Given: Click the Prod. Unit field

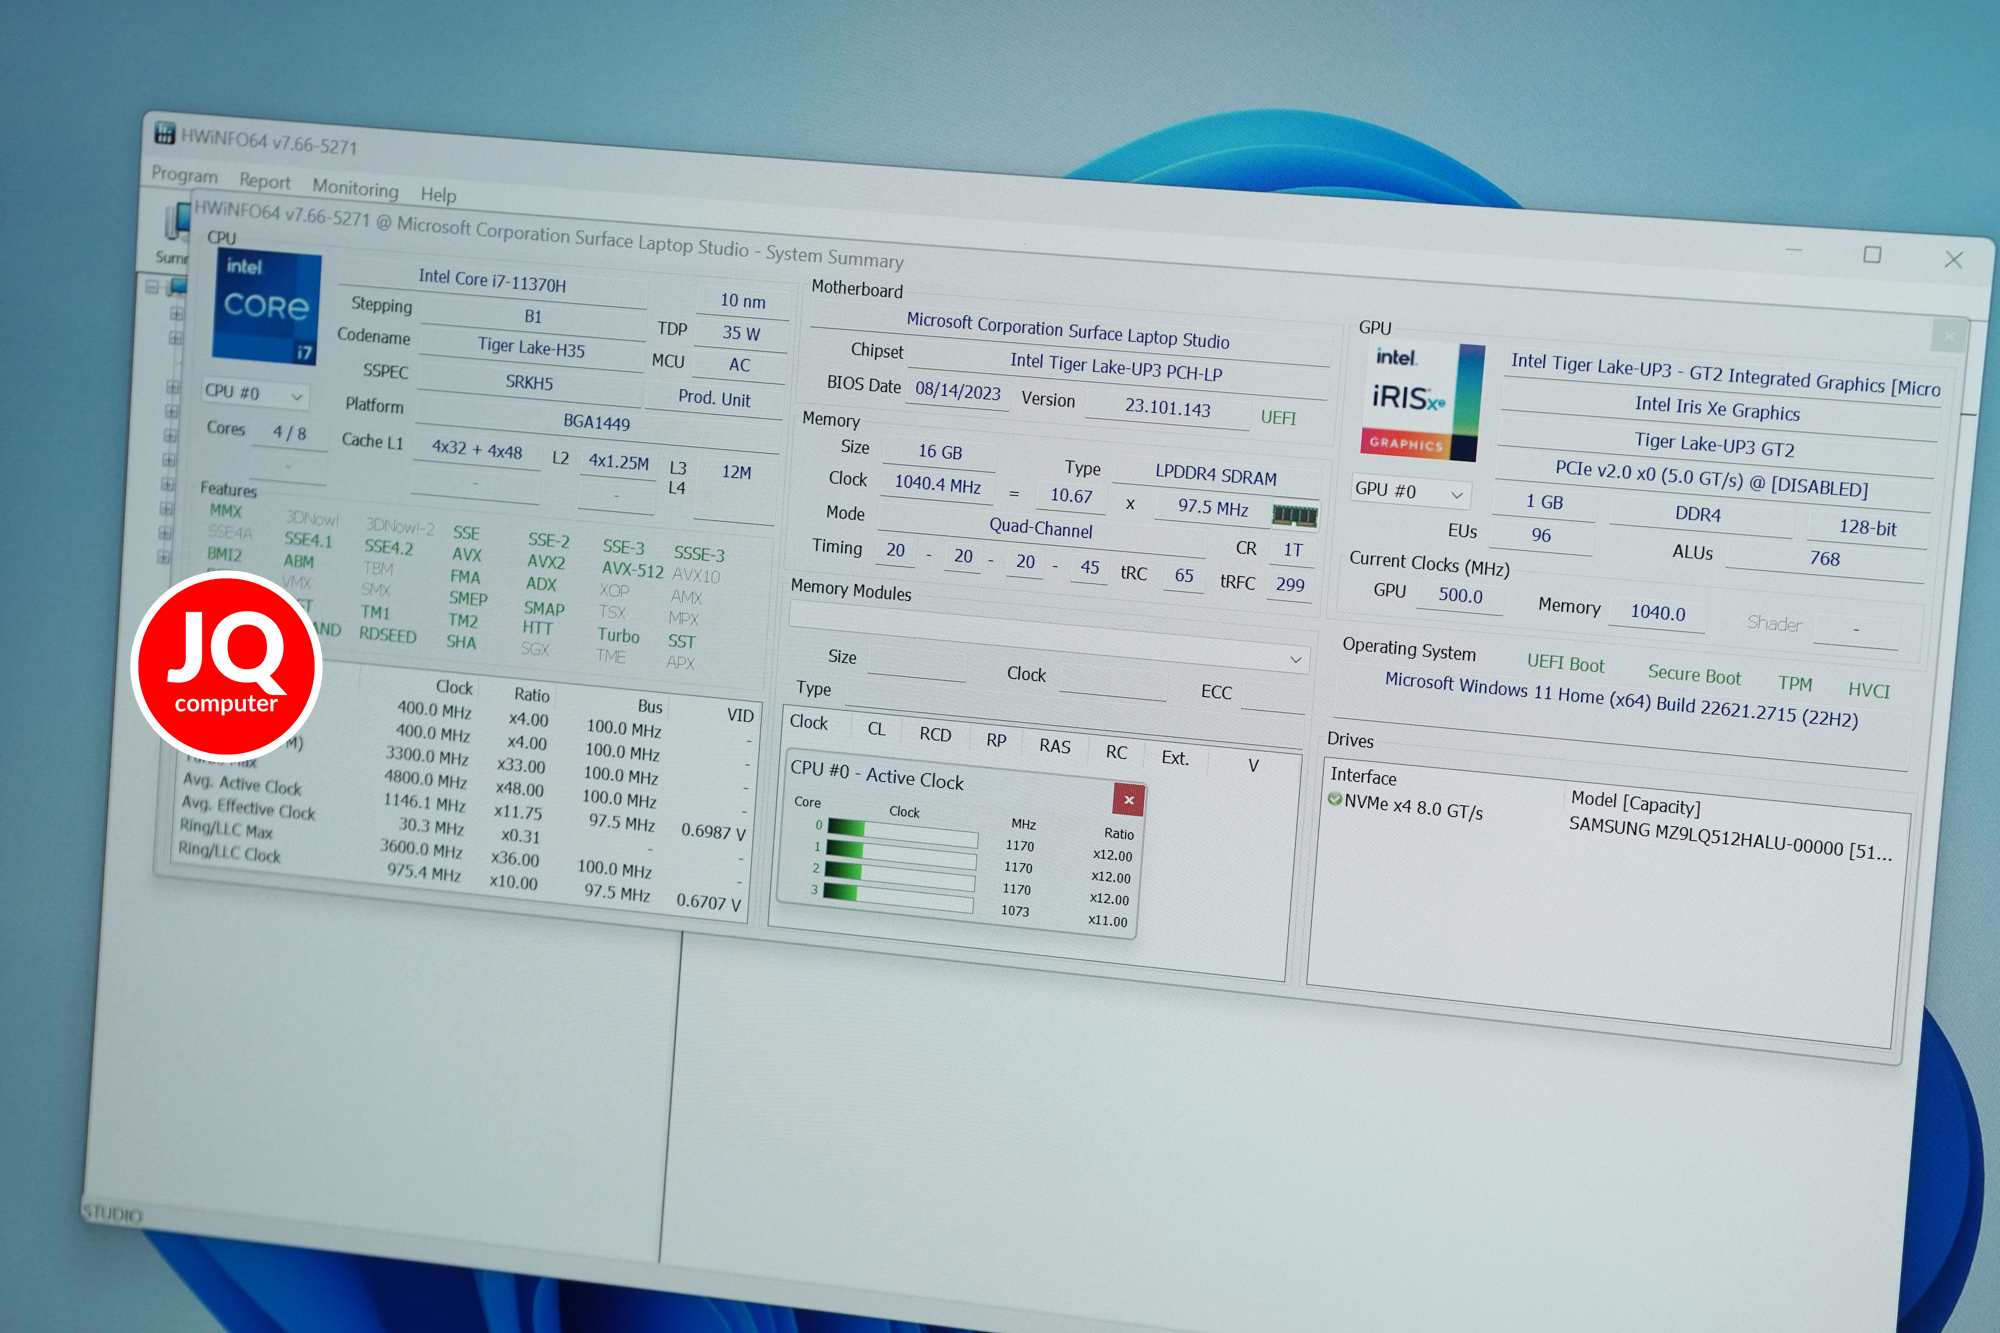Looking at the screenshot, I should [x=714, y=398].
